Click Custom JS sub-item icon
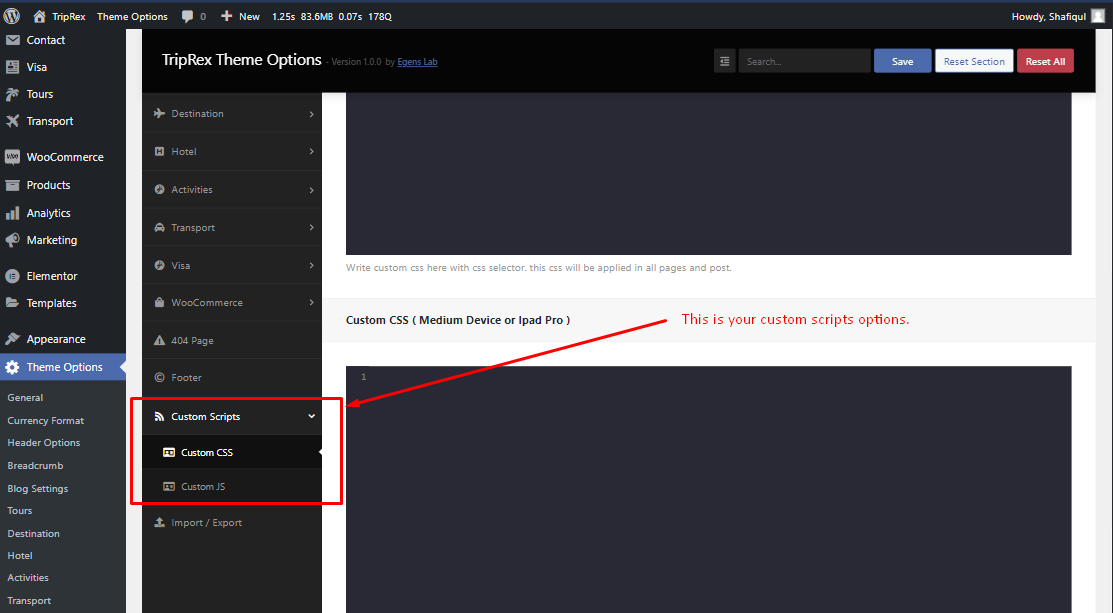Screen dimensions: 1113x613 coord(169,486)
